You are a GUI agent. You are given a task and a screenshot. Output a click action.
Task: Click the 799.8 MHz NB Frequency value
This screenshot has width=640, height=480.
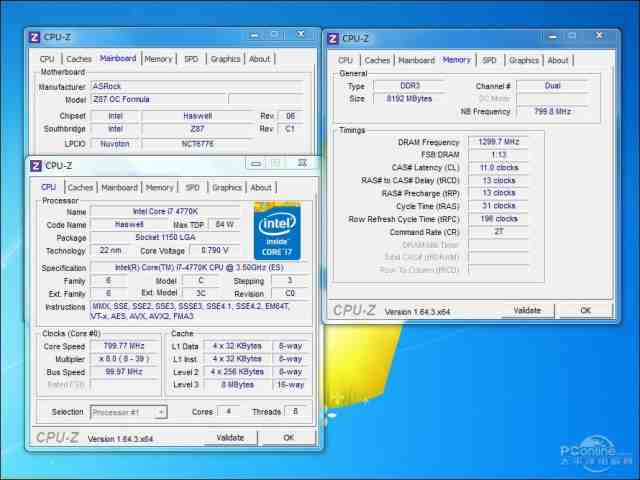tap(552, 111)
